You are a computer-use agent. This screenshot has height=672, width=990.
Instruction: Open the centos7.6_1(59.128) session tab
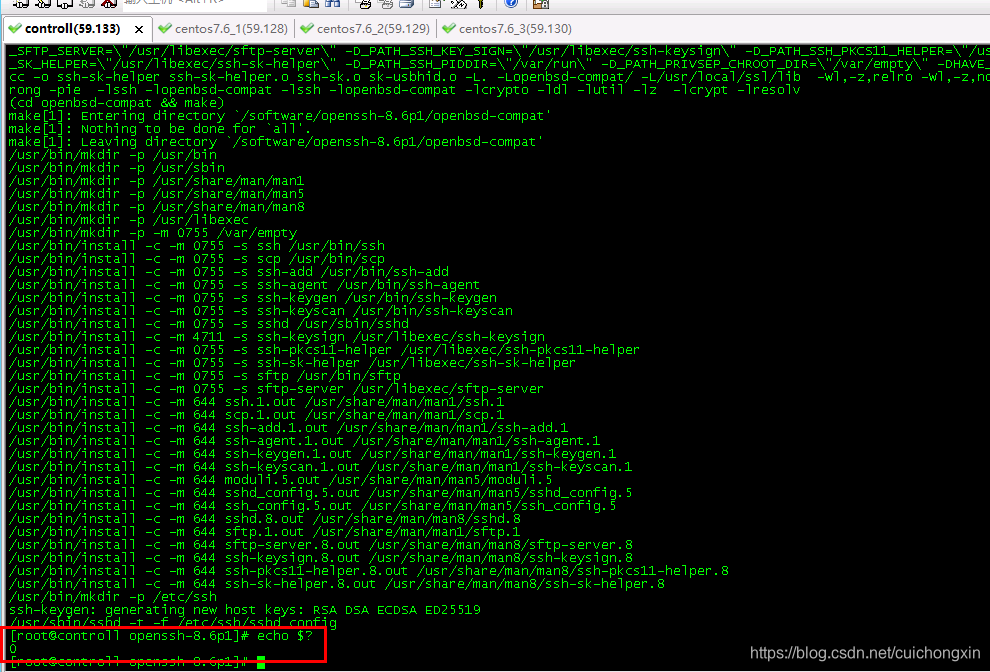point(224,29)
